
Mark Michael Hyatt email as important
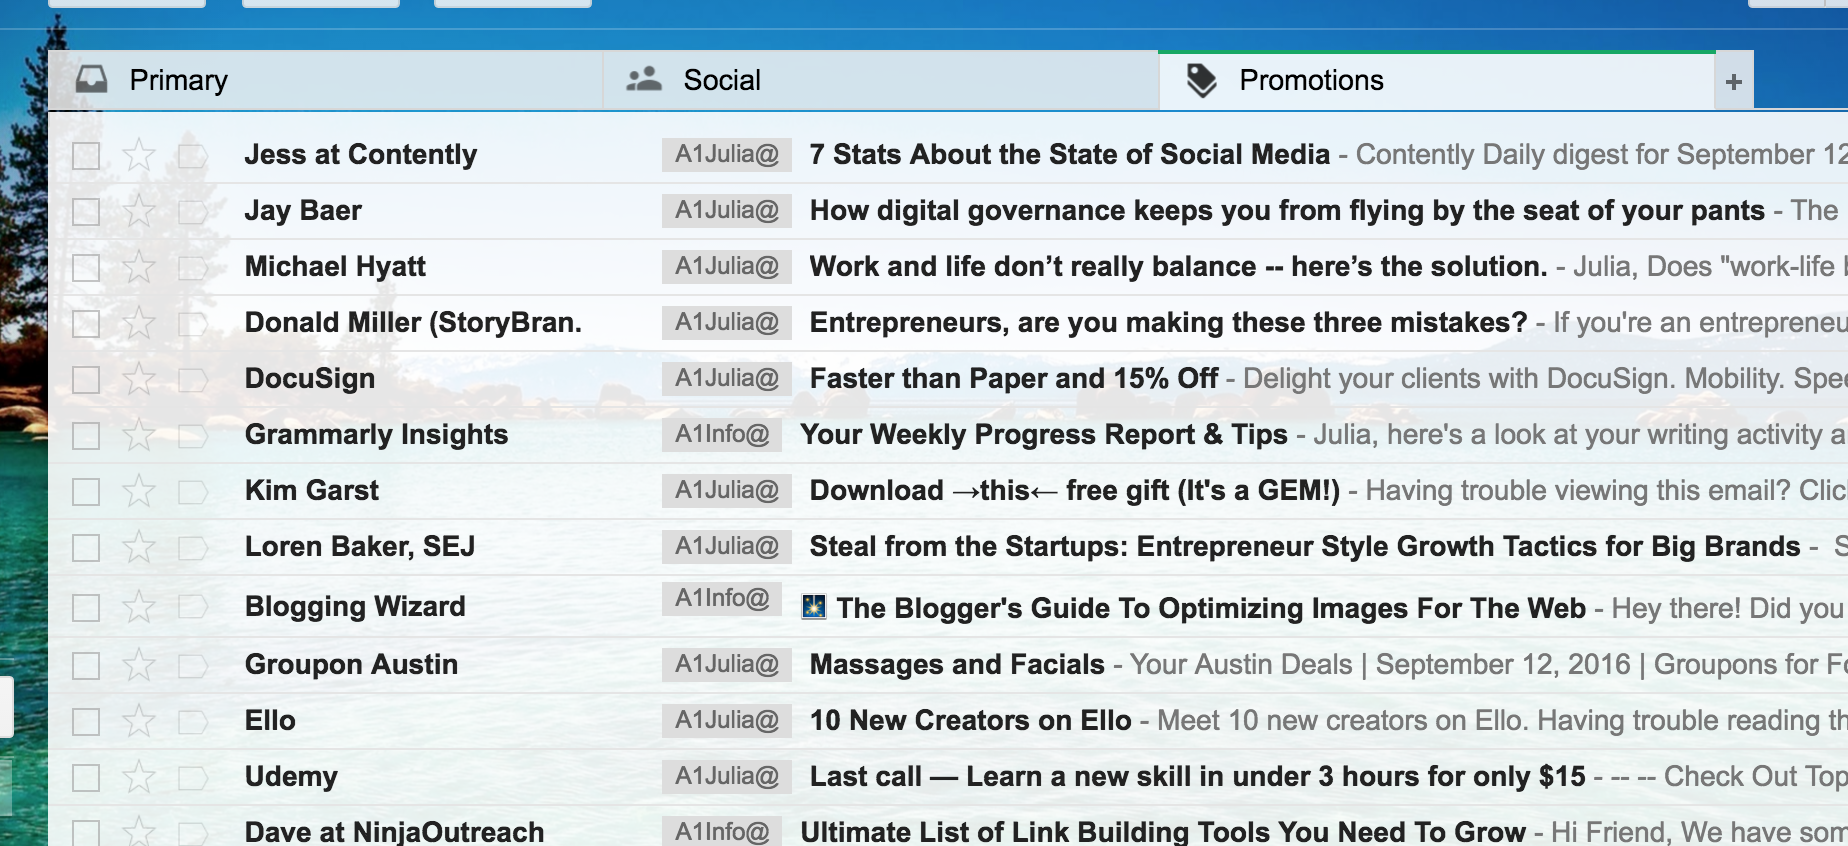coord(192,268)
